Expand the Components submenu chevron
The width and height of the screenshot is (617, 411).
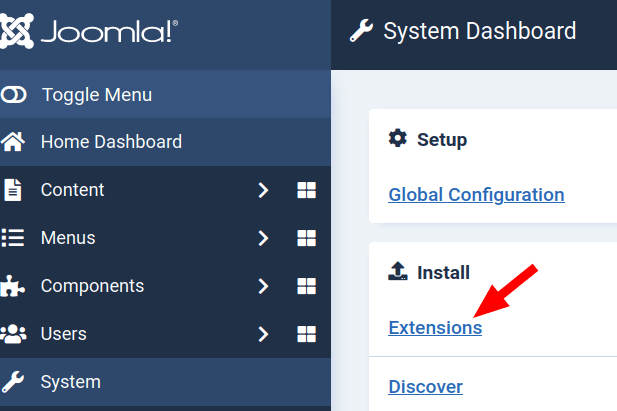263,286
